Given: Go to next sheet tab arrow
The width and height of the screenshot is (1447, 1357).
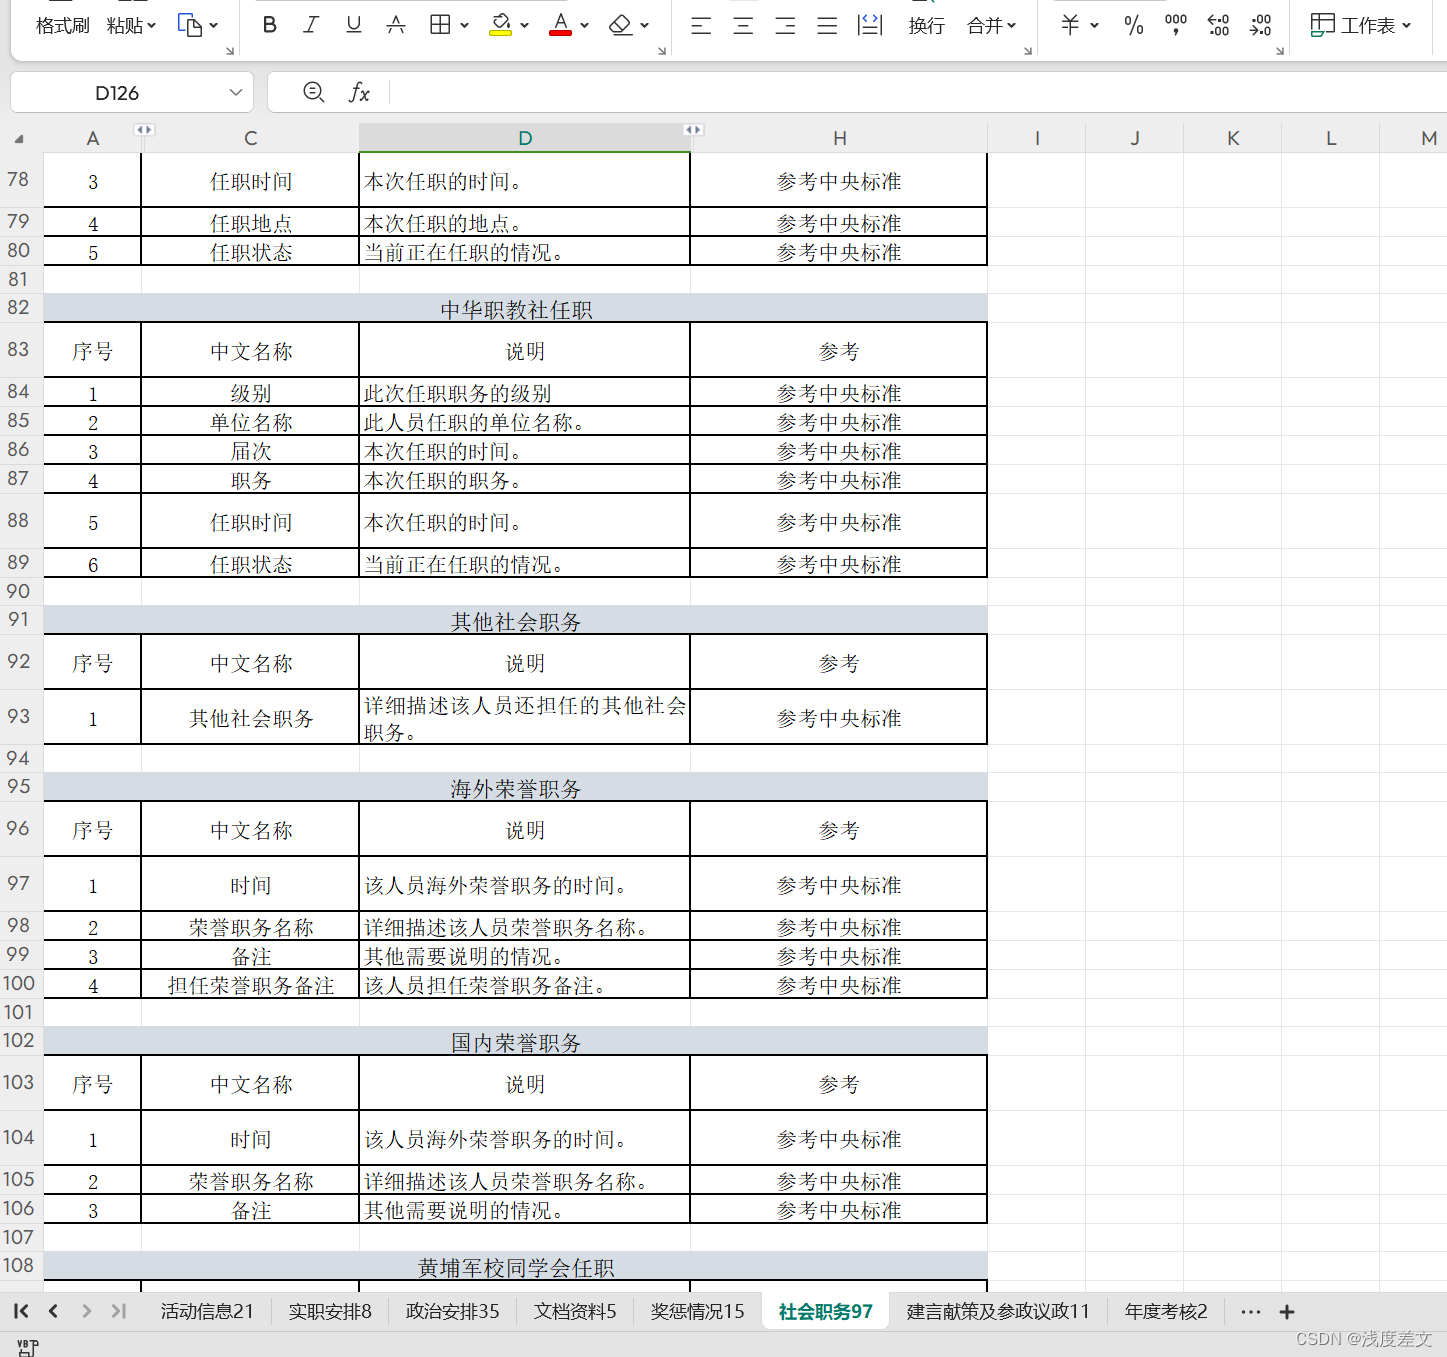Looking at the screenshot, I should coord(87,1311).
